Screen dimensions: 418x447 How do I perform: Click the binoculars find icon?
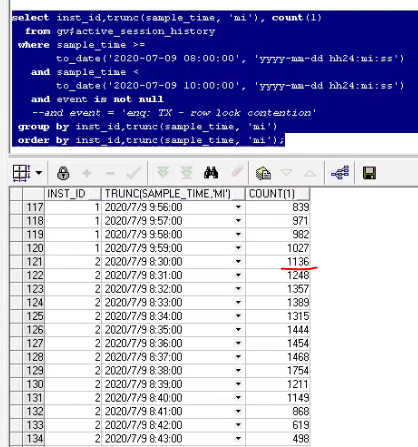(211, 173)
